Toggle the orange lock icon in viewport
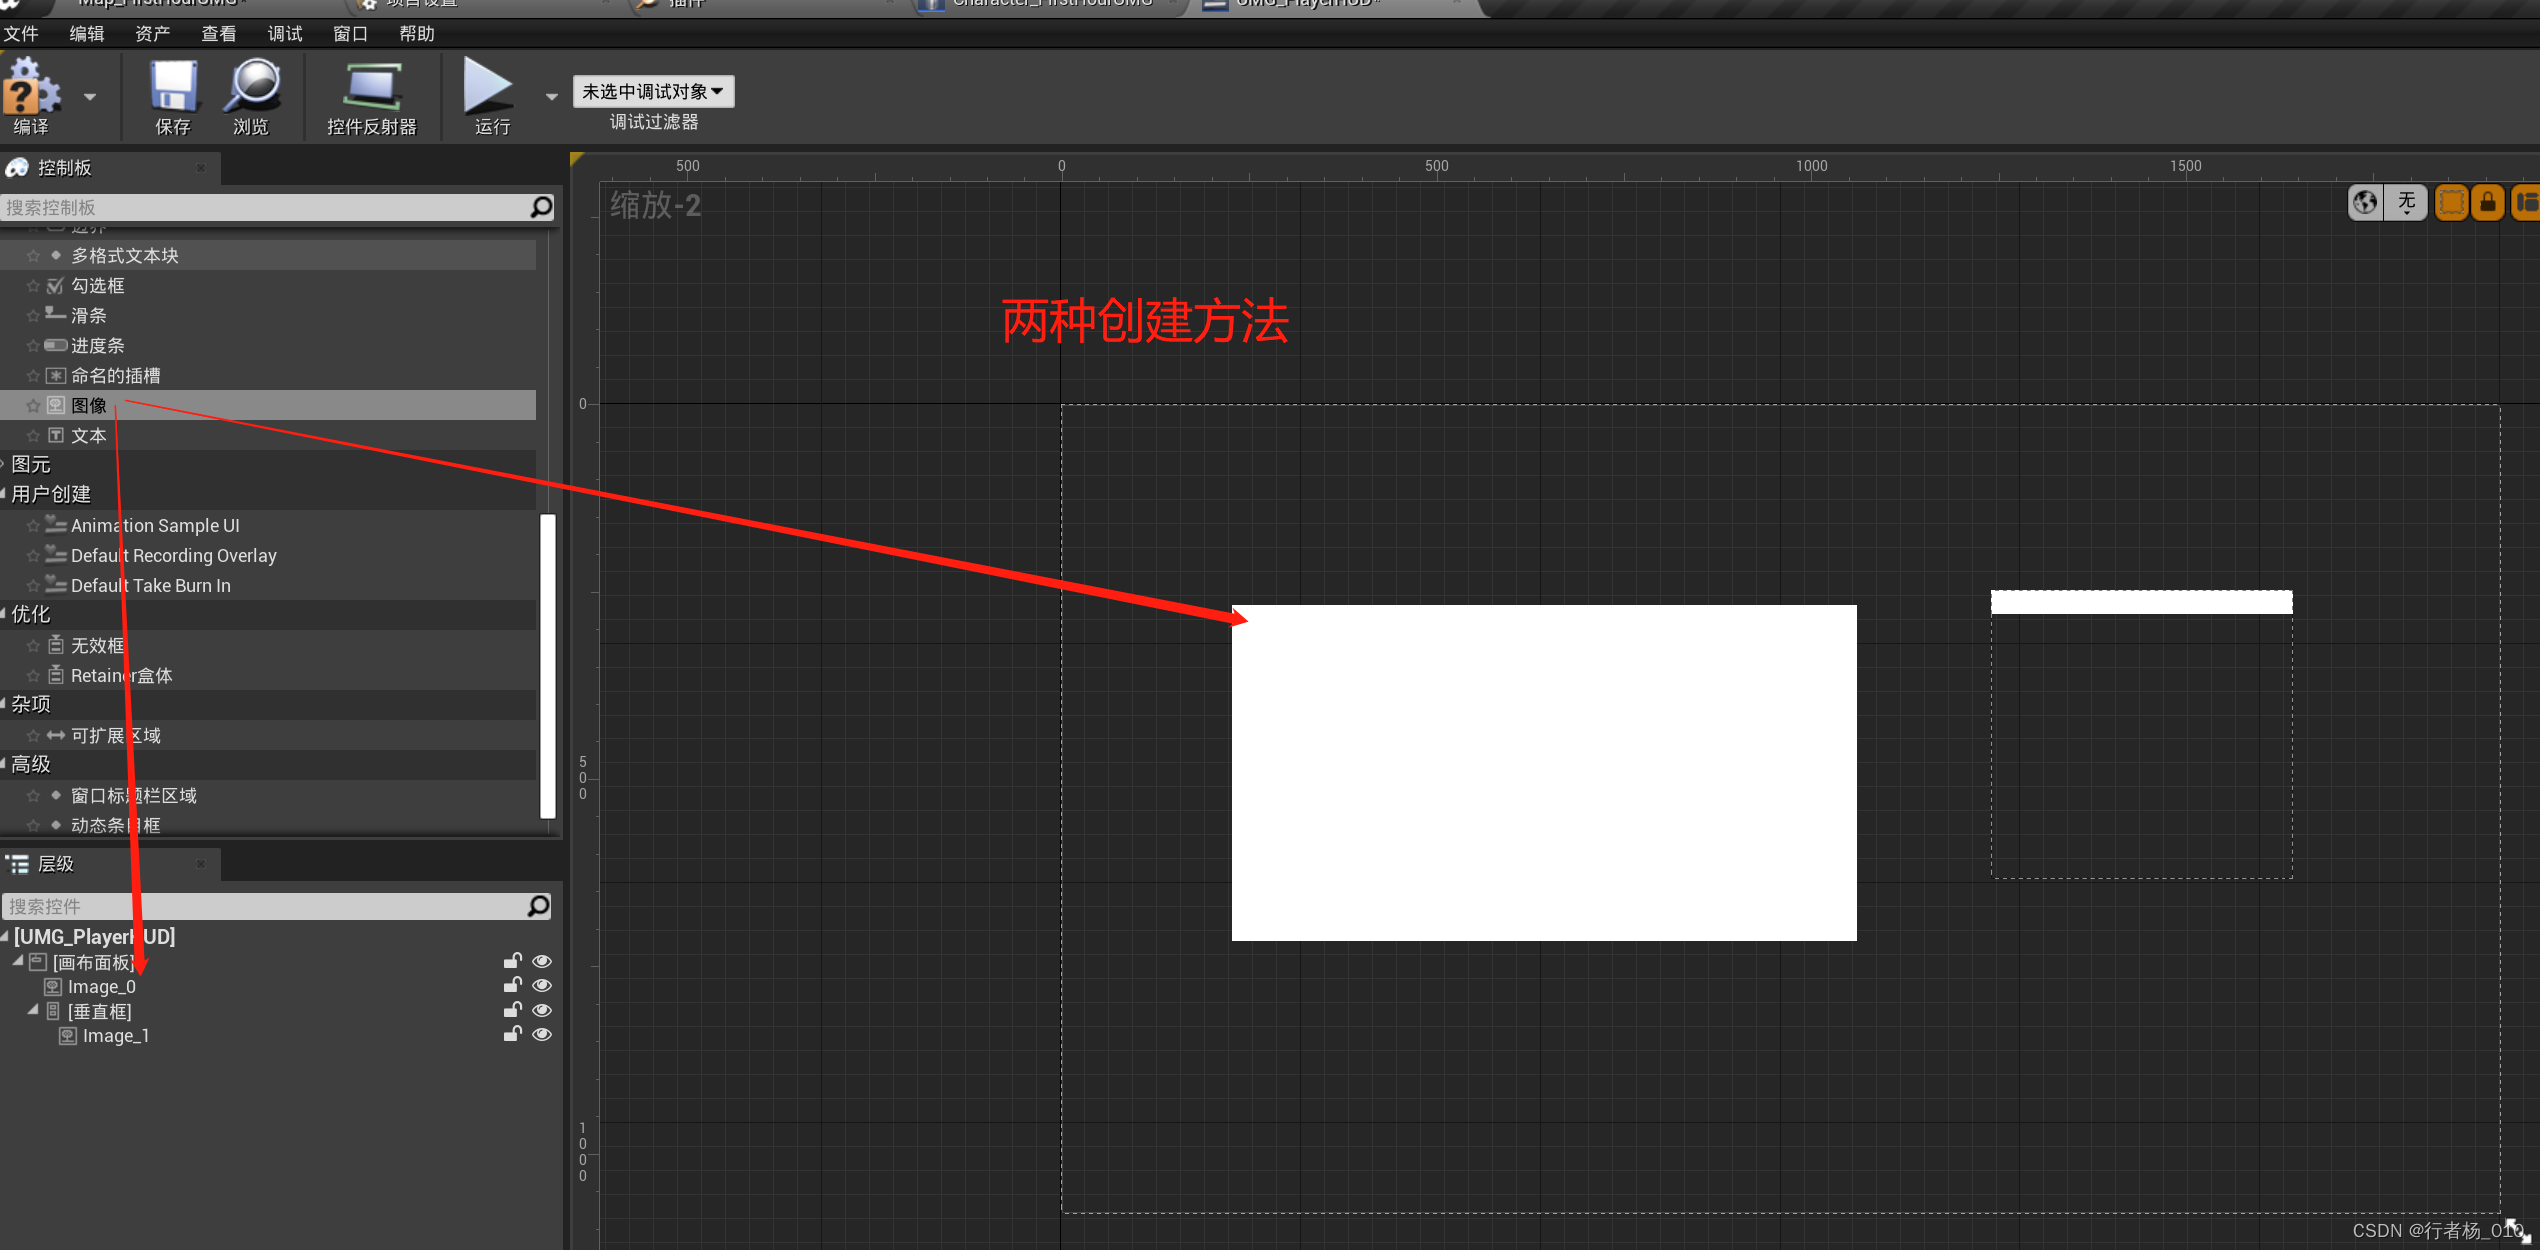Image resolution: width=2540 pixels, height=1250 pixels. tap(2487, 203)
